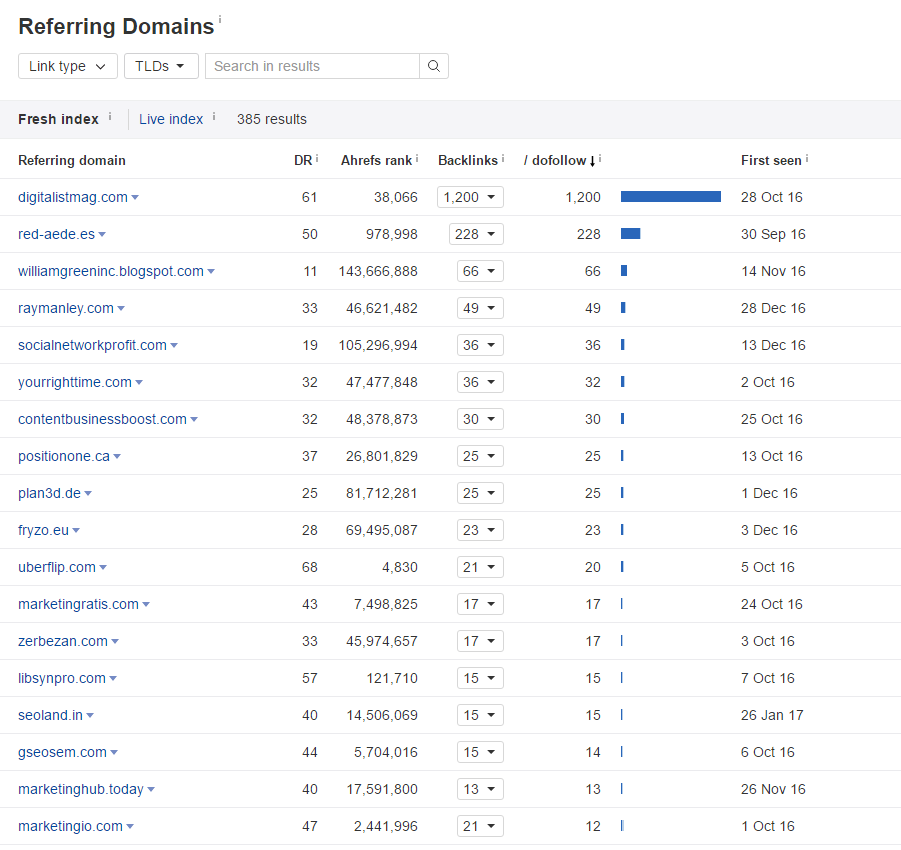Expand backlinks dropdown for fryzo.eu
The image size is (901, 850).
click(x=480, y=530)
